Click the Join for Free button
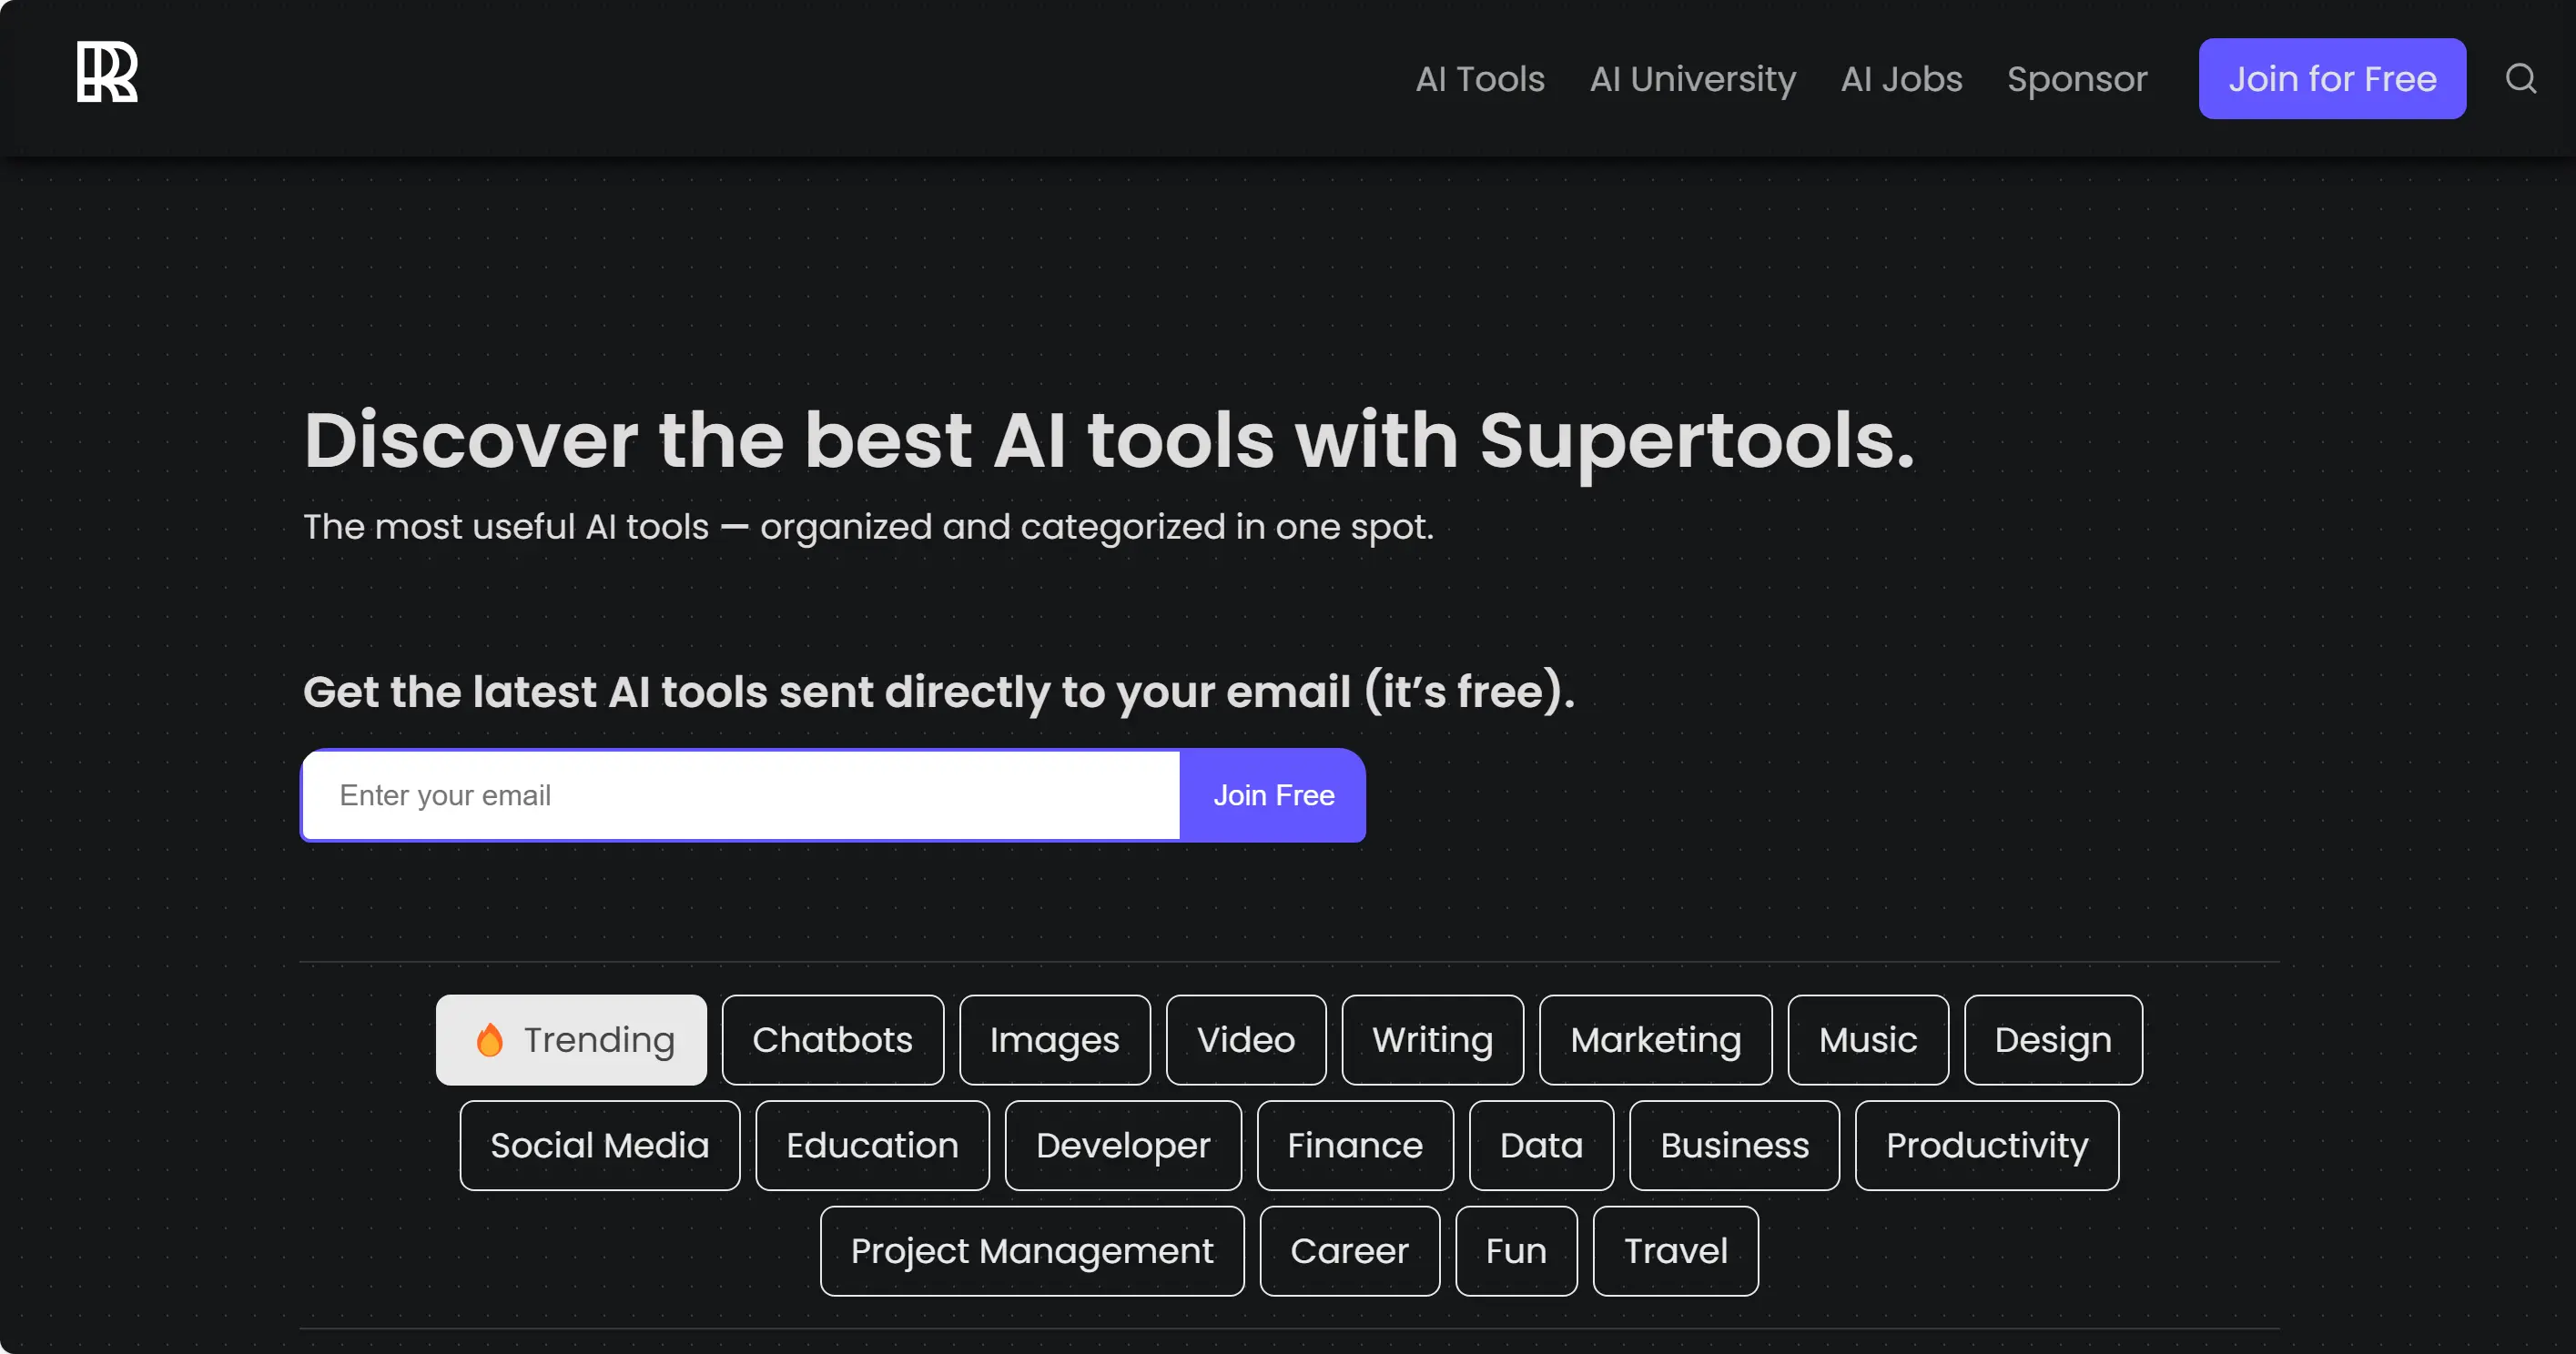This screenshot has height=1354, width=2576. pos(2332,79)
